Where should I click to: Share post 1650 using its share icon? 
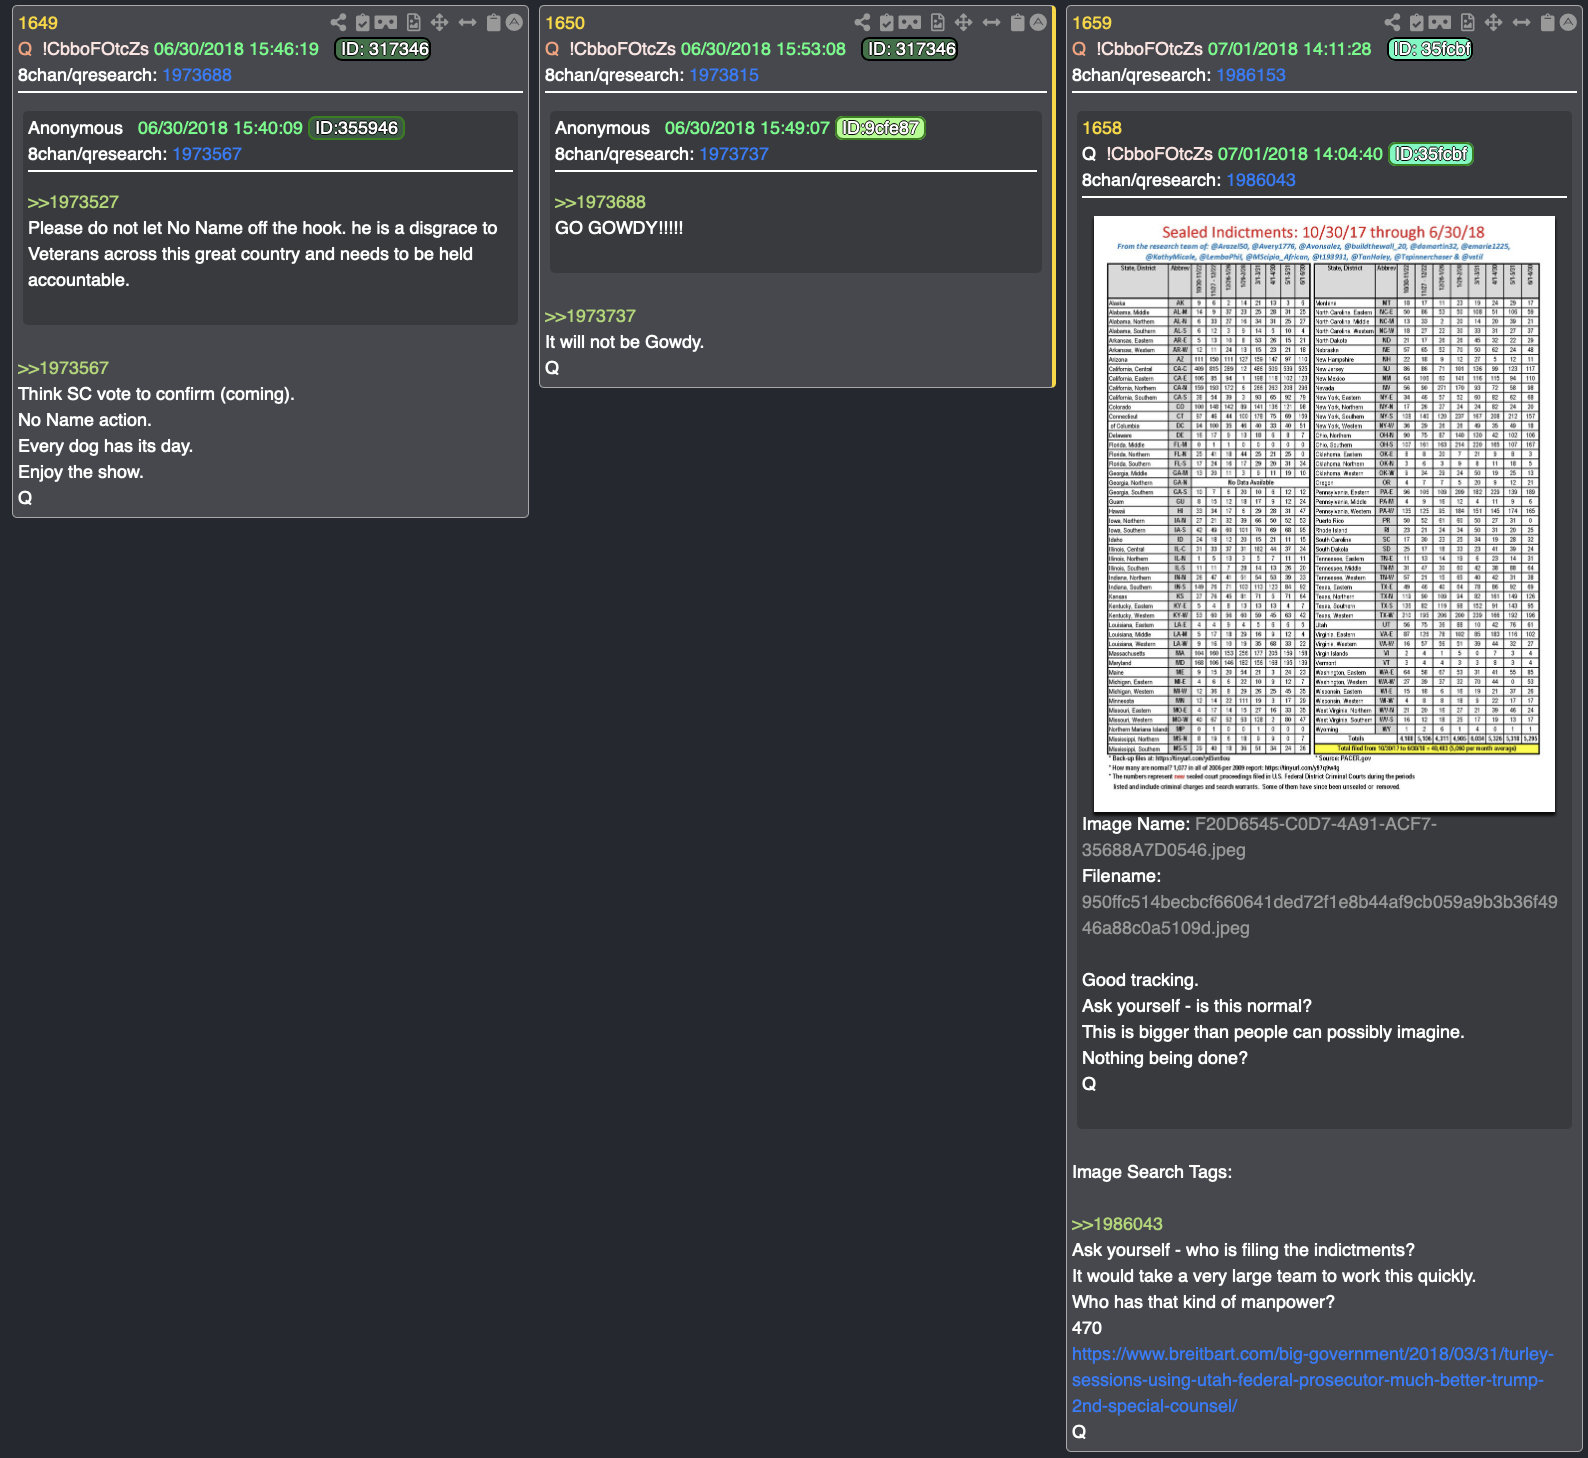(862, 22)
